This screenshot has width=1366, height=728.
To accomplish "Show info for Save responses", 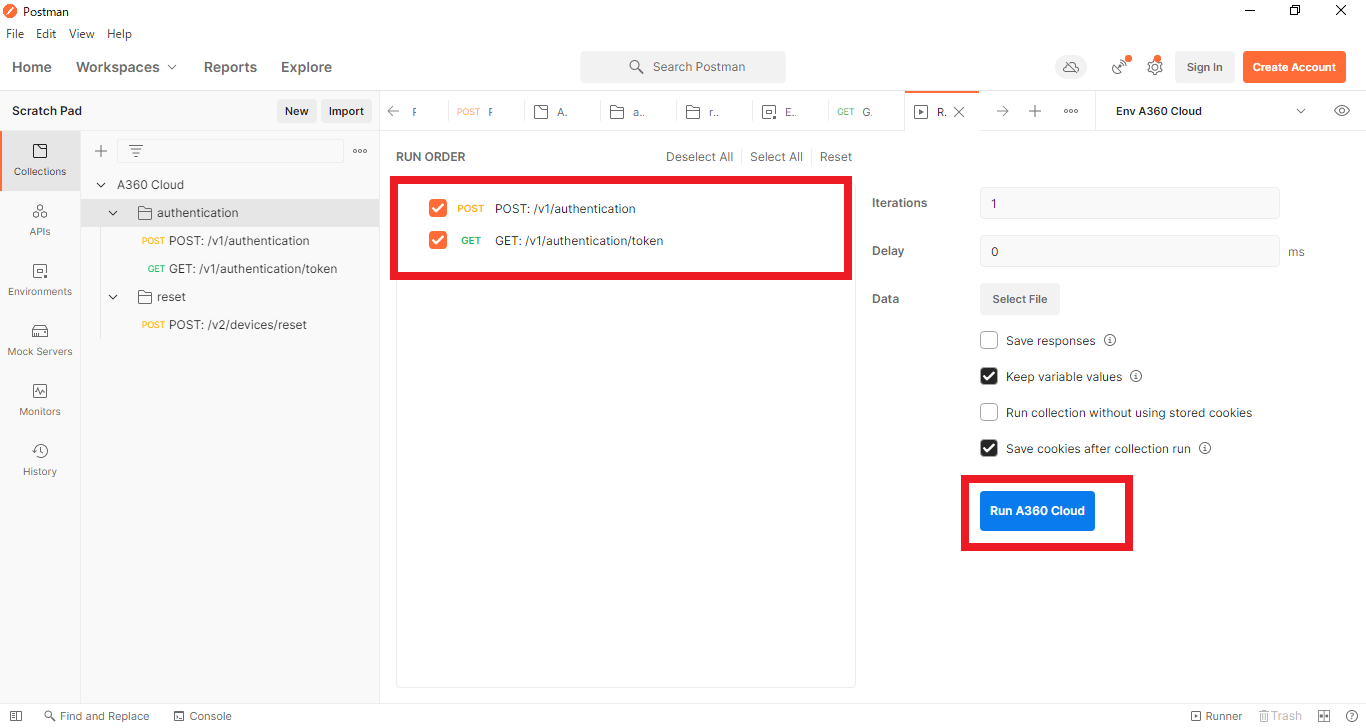I will pyautogui.click(x=1110, y=341).
